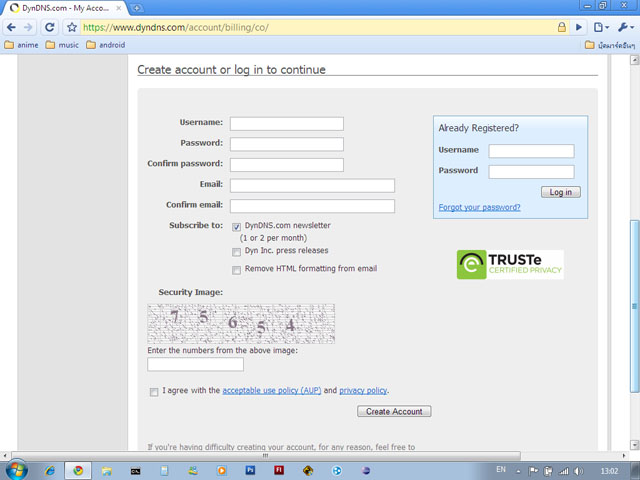This screenshot has height=480, width=640.
Task: Check Remove HTML formatting from email
Action: tap(236, 270)
